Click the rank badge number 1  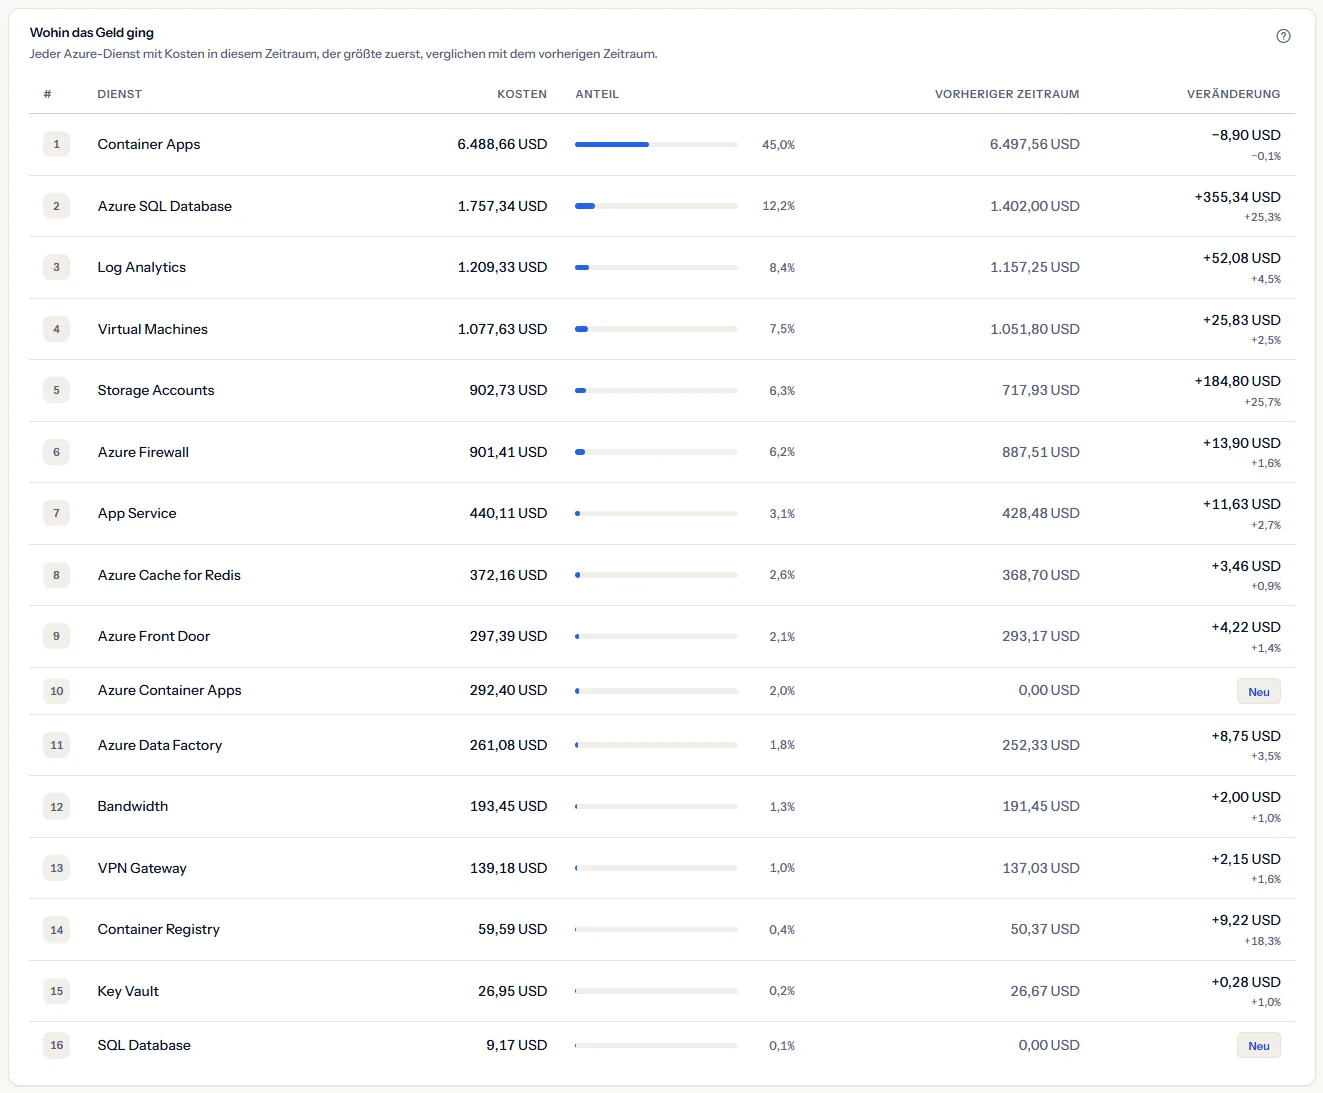56,144
